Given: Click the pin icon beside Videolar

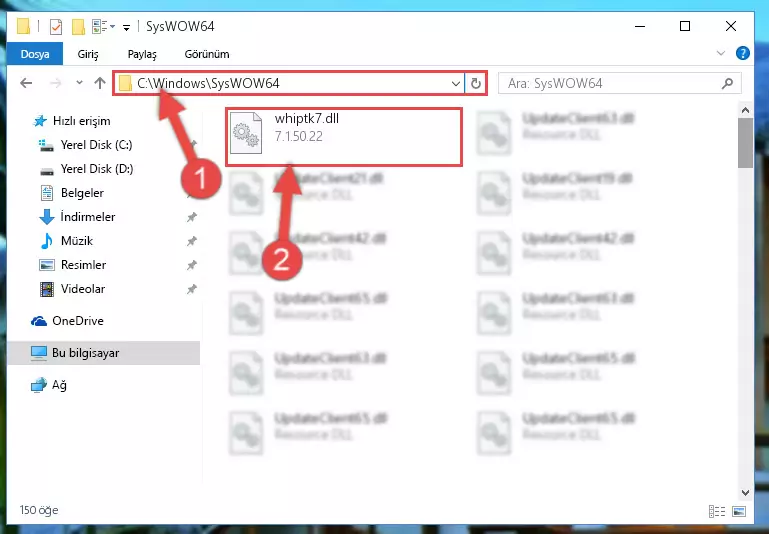Looking at the screenshot, I should coord(192,289).
